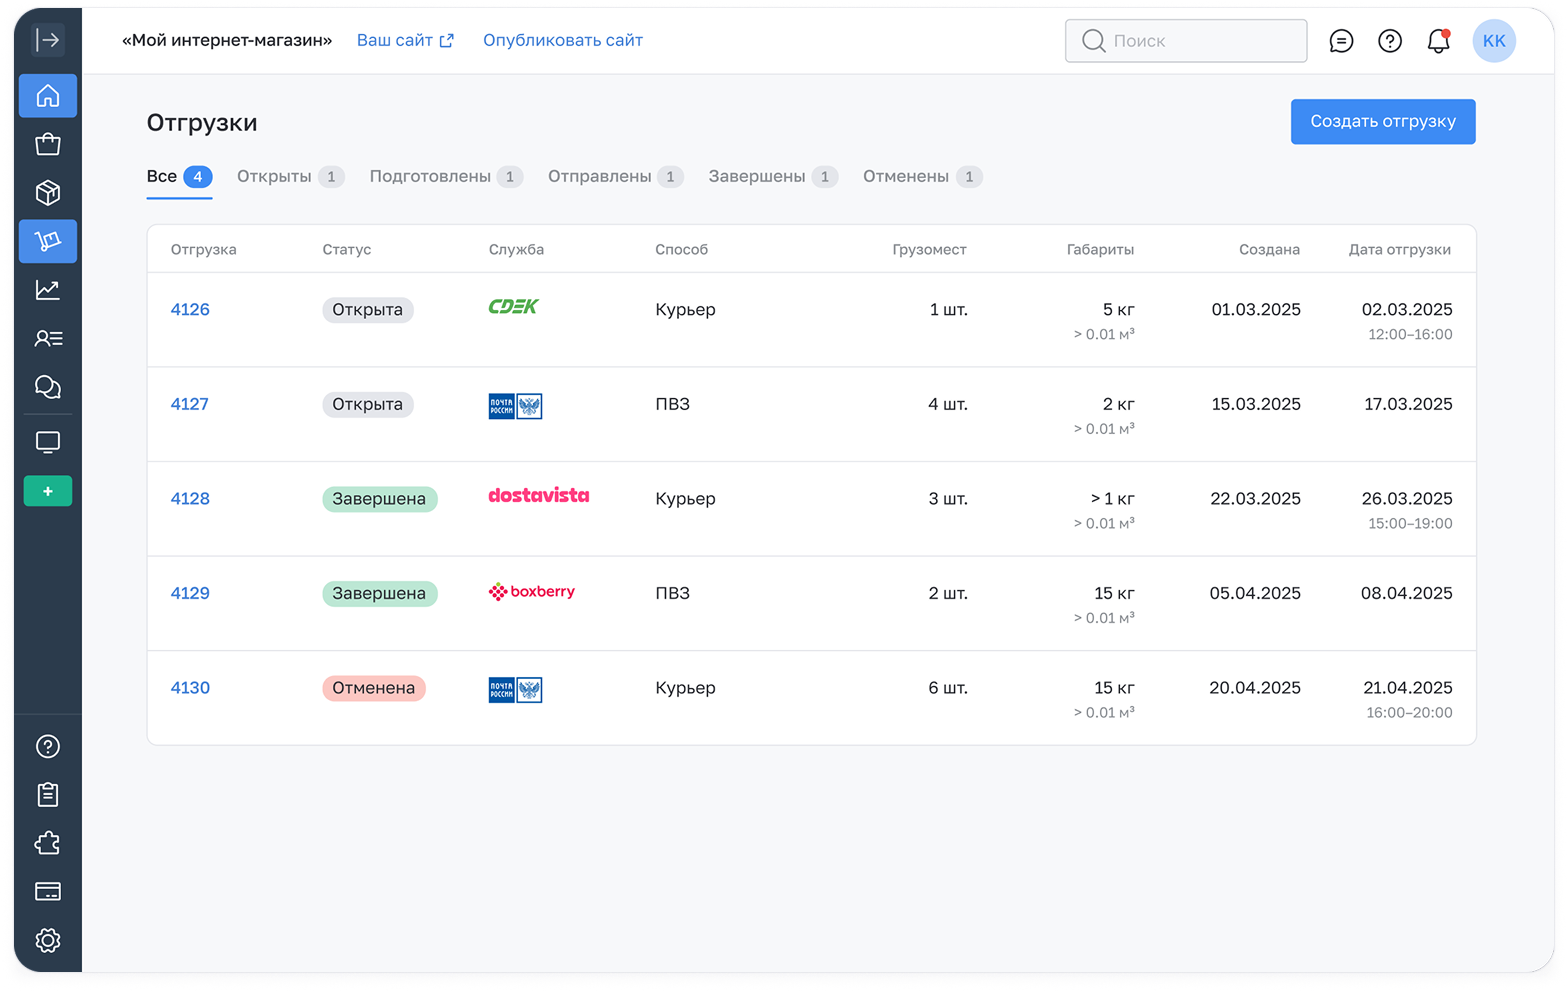Open the analytics chart icon in sidebar
1568x992 pixels.
[47, 290]
